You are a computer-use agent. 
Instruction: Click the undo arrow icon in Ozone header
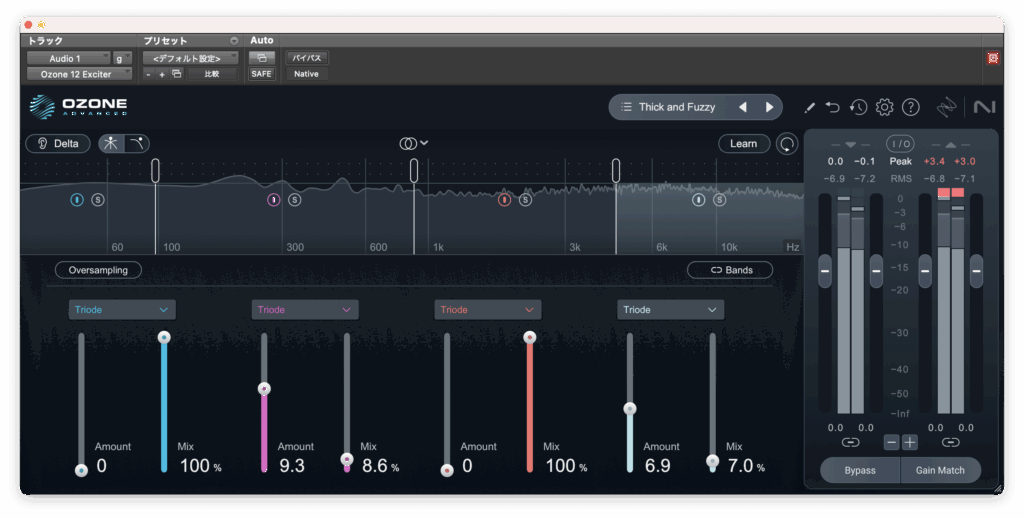coord(832,107)
